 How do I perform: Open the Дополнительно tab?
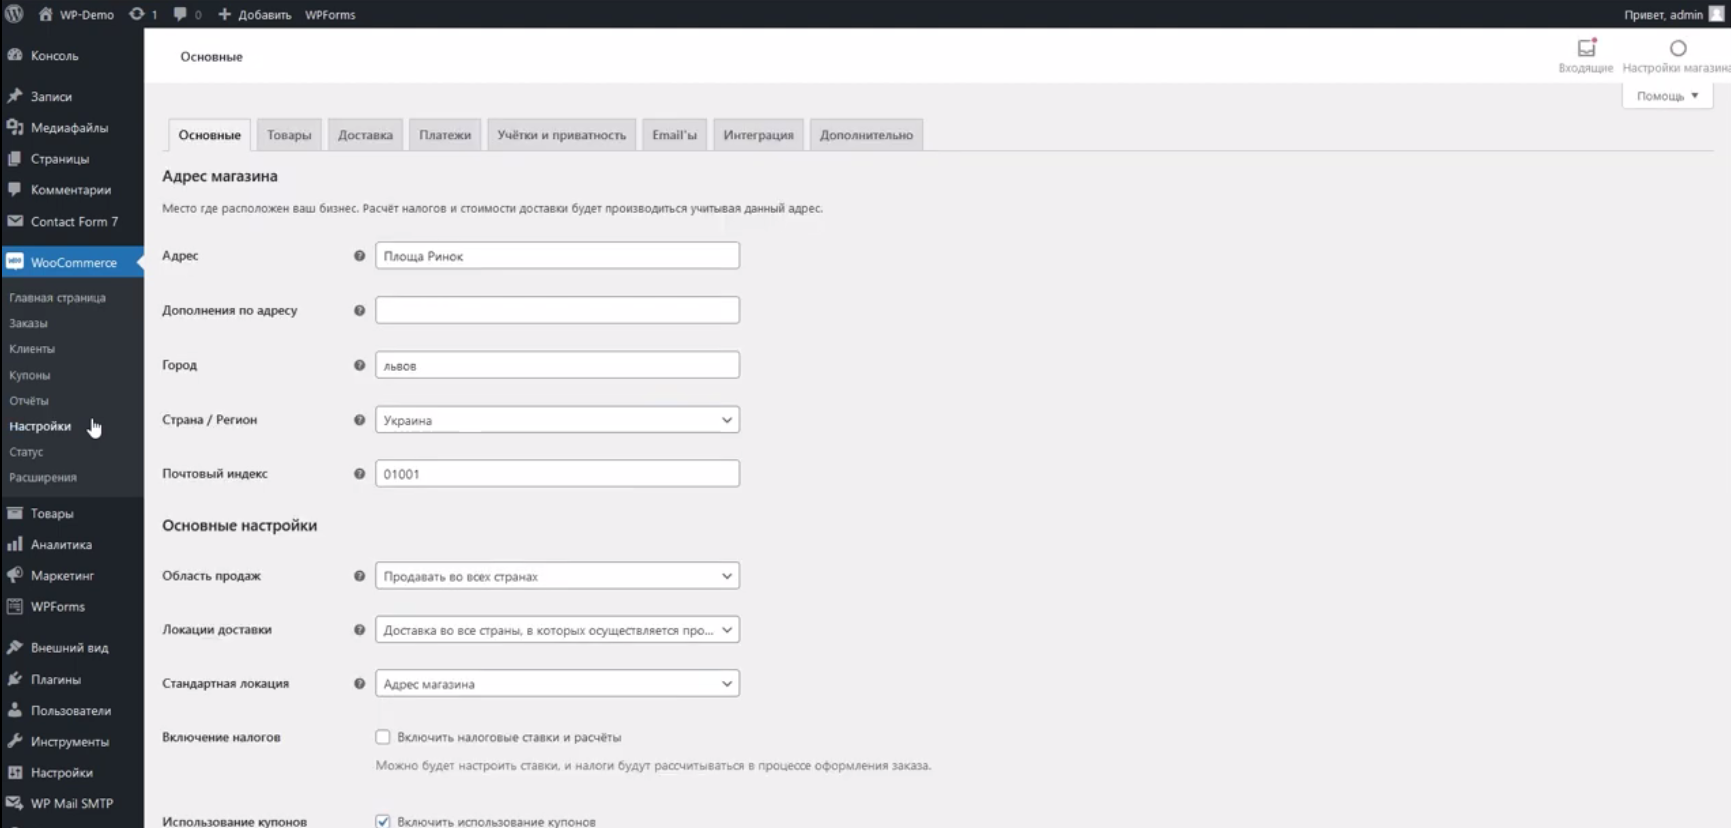click(x=866, y=135)
